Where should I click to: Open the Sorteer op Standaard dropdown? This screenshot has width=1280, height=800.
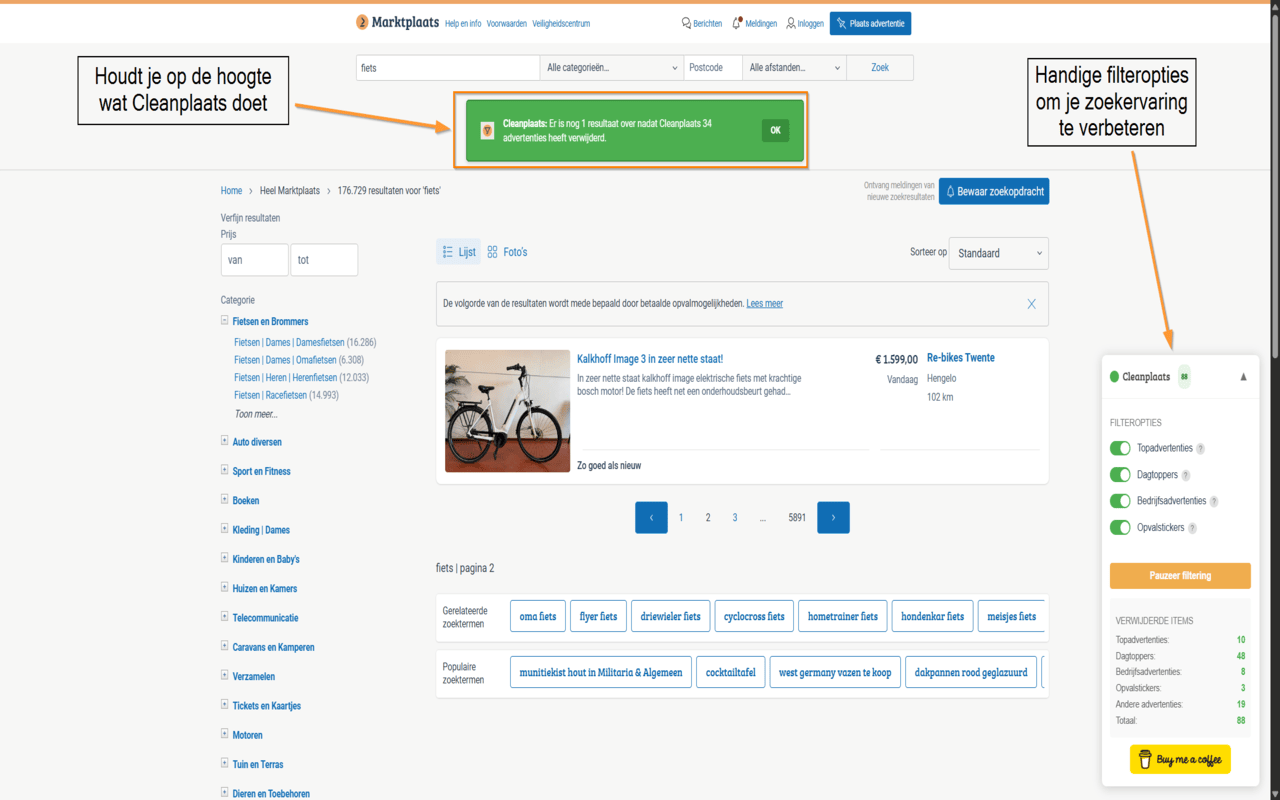coord(997,253)
